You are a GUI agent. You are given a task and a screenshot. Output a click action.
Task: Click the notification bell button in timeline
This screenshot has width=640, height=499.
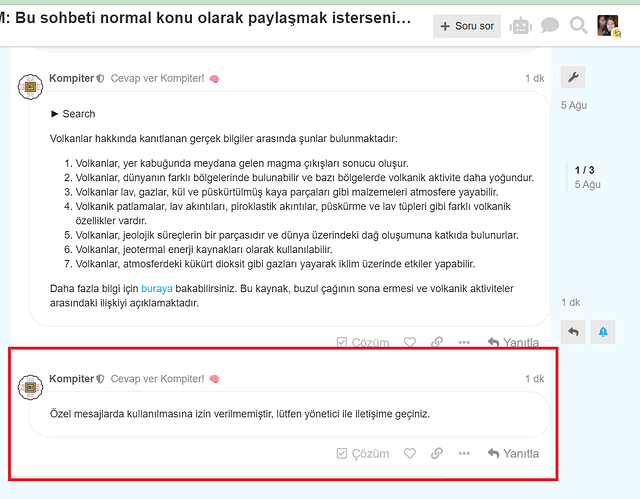click(x=603, y=332)
